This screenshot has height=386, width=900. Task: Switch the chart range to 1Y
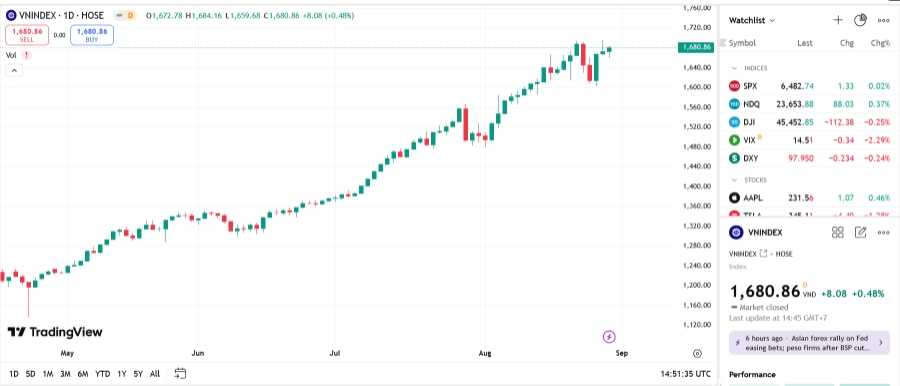[x=122, y=374]
